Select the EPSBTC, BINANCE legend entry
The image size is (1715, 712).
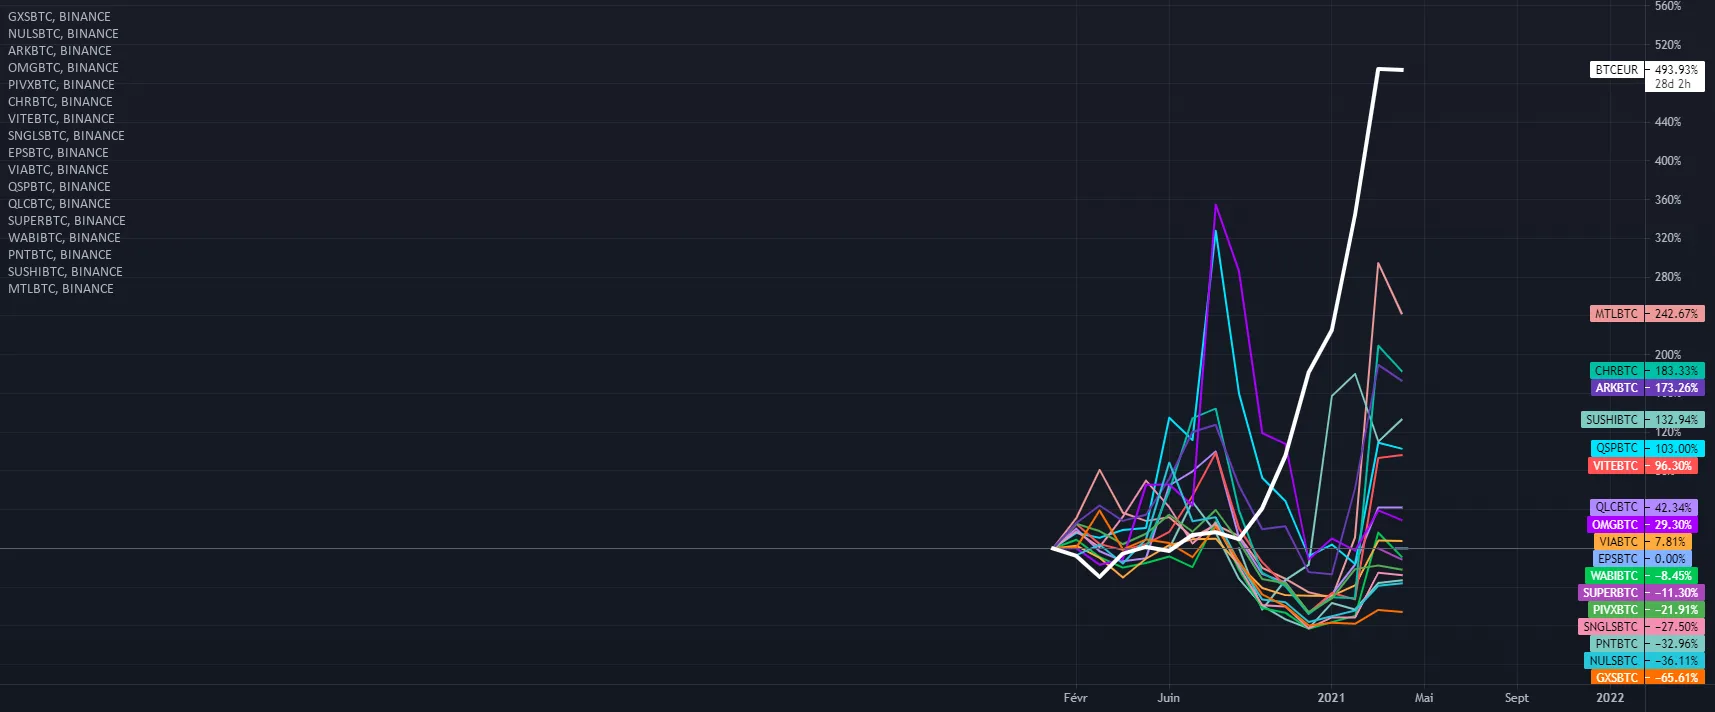point(58,153)
